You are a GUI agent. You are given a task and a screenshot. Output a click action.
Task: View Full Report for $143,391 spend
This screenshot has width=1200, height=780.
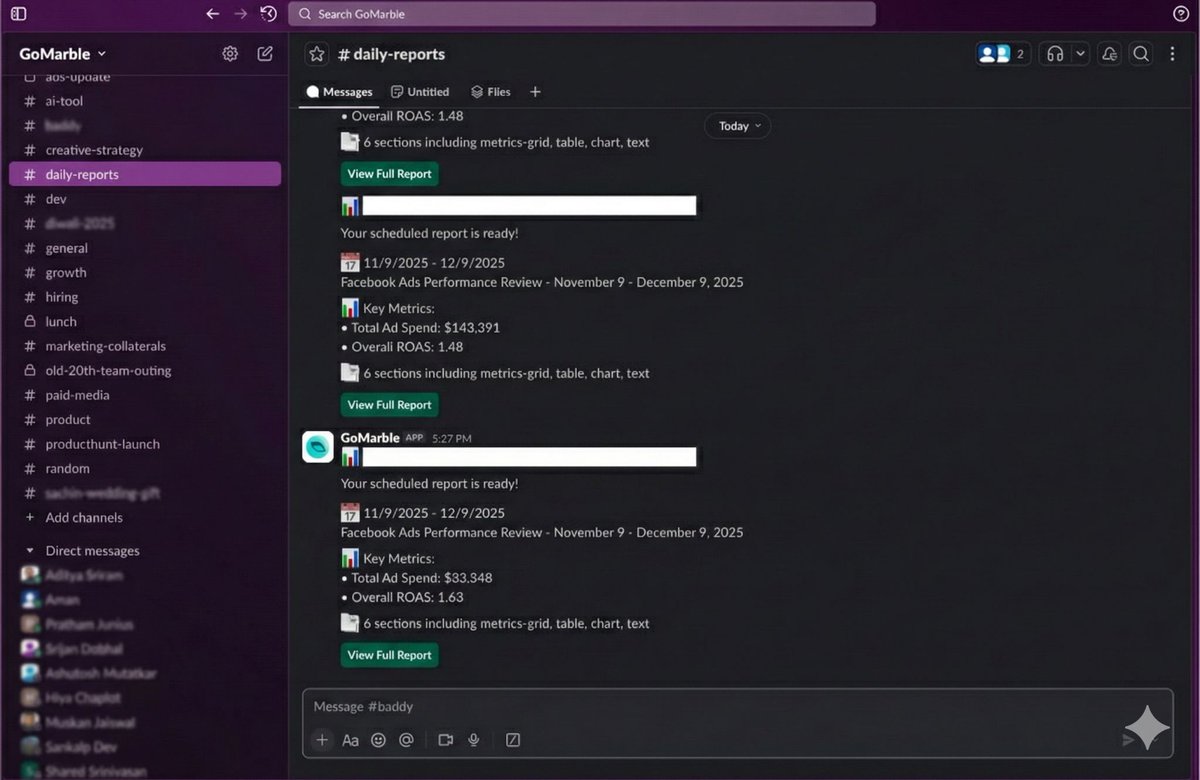tap(389, 405)
